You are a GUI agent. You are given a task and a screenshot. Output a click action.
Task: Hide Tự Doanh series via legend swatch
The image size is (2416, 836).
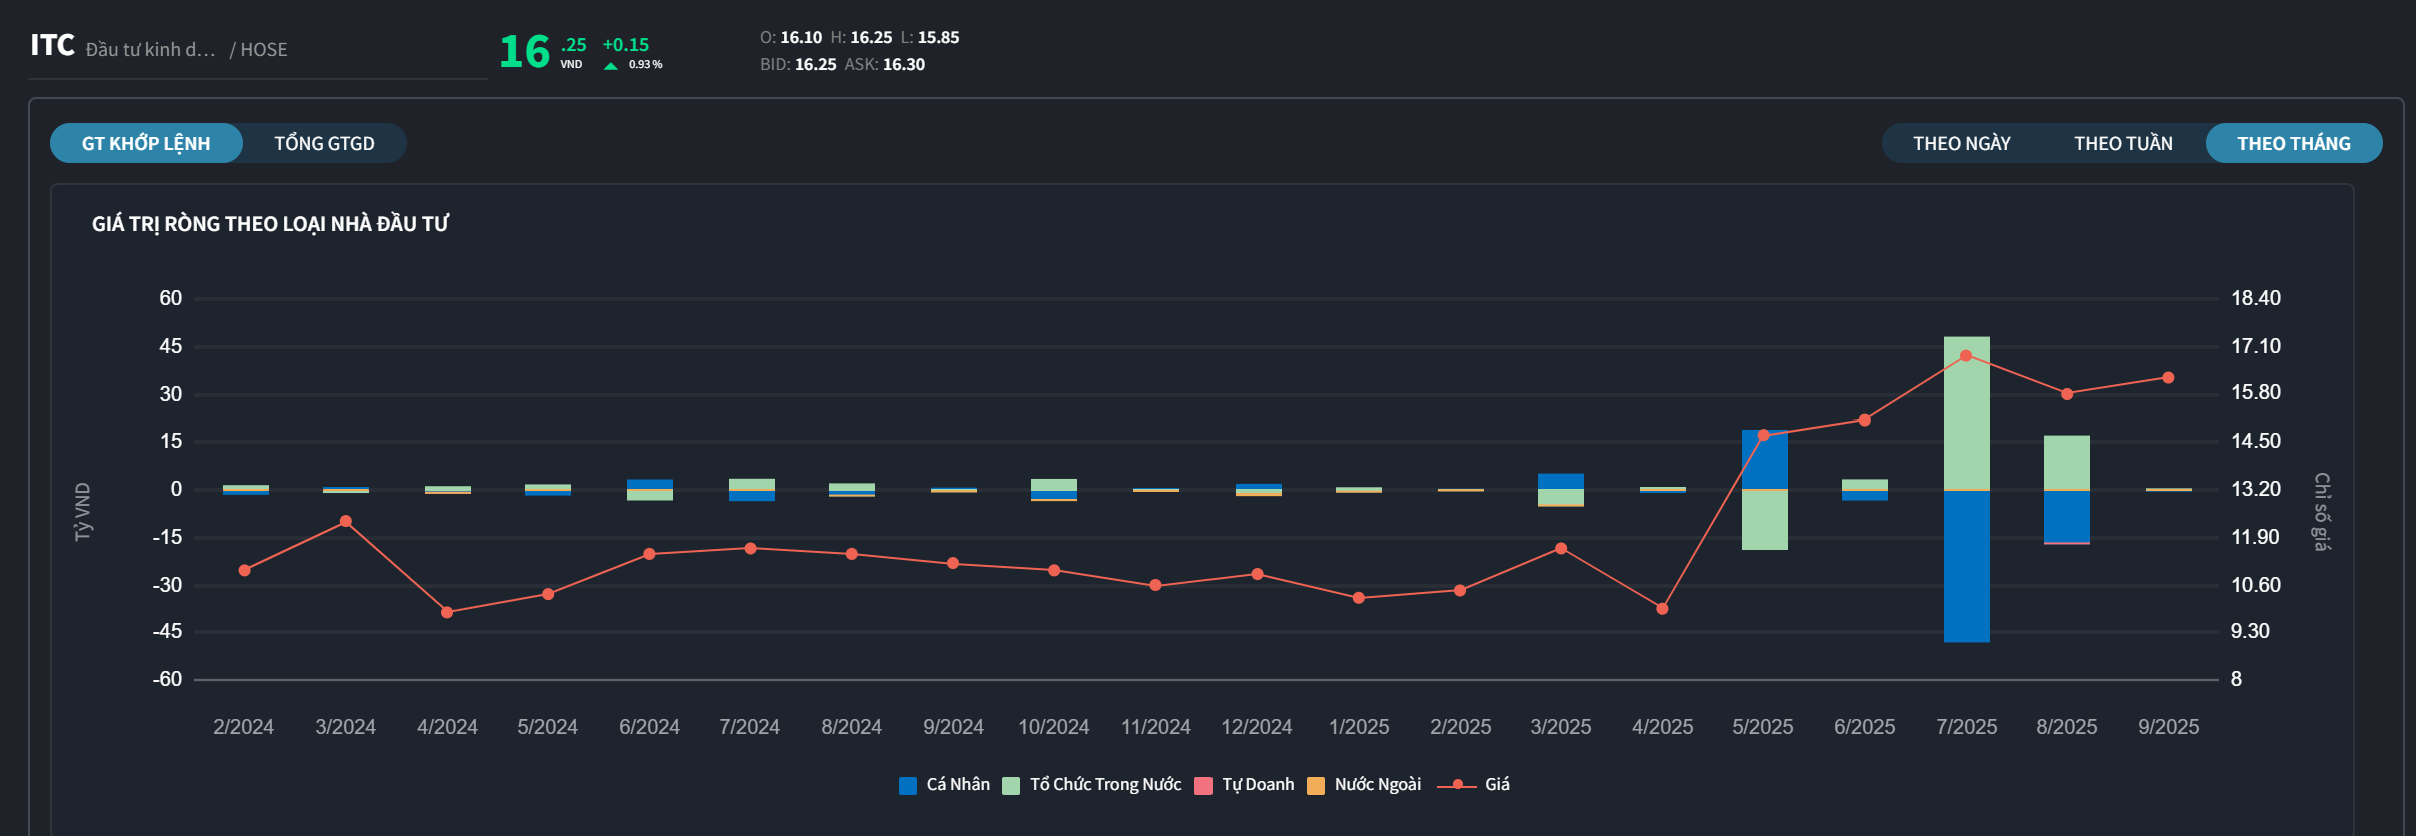pos(1204,785)
